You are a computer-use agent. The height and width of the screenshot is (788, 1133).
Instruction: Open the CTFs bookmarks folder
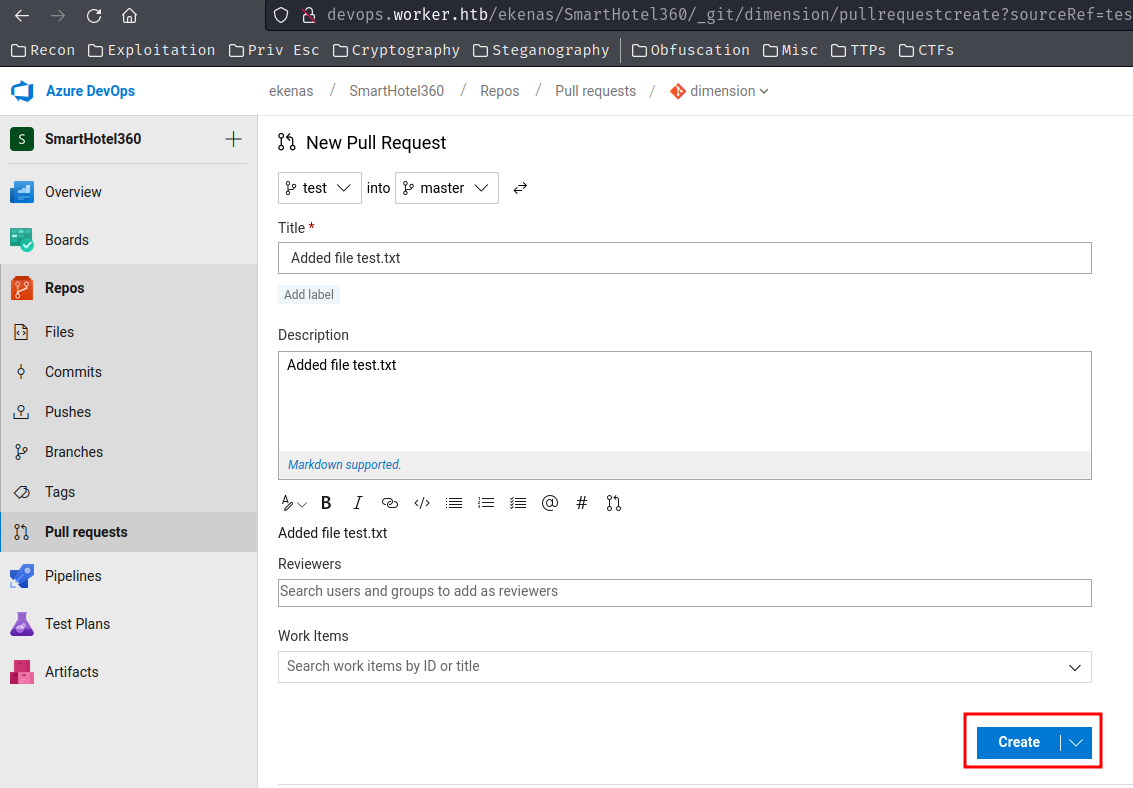tap(926, 50)
